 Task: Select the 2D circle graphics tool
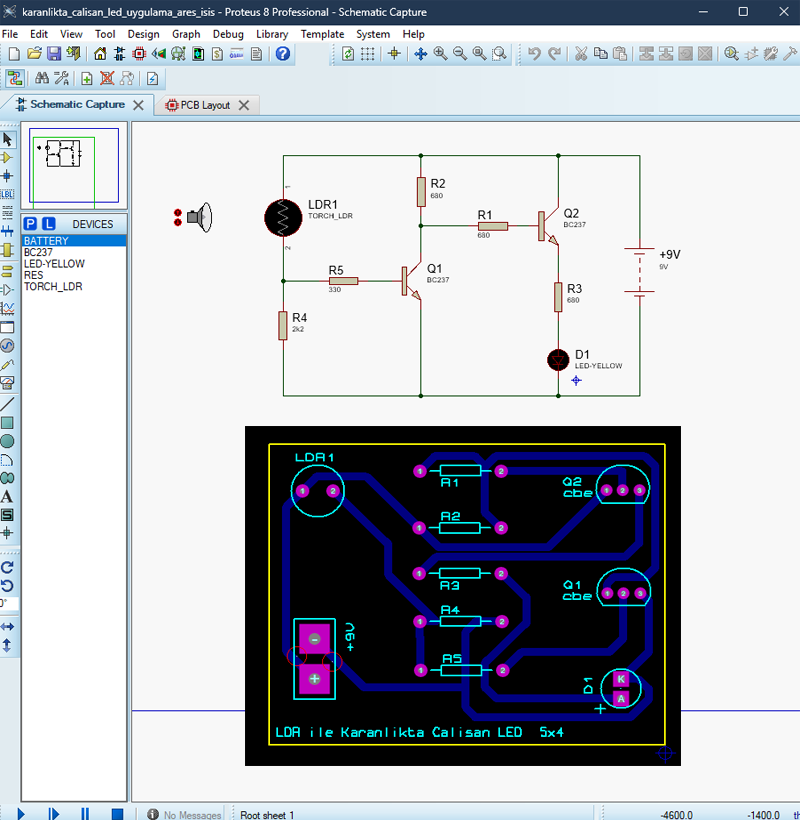click(x=7, y=441)
